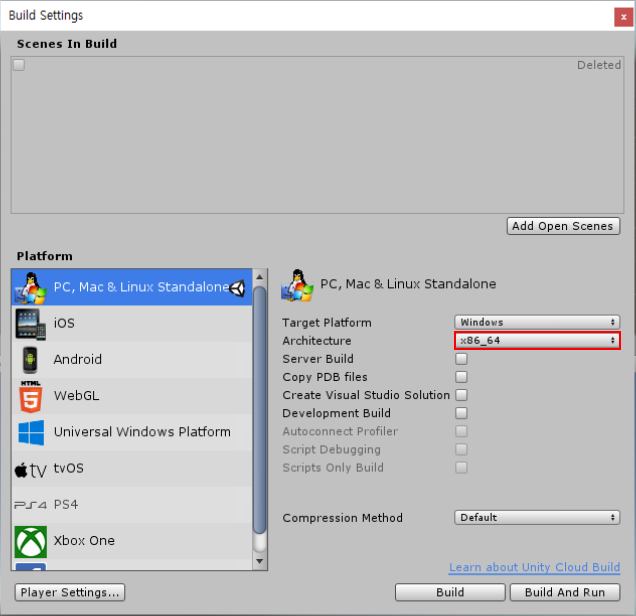
Task: Click the platform list scrollbar thumb
Action: click(260, 410)
